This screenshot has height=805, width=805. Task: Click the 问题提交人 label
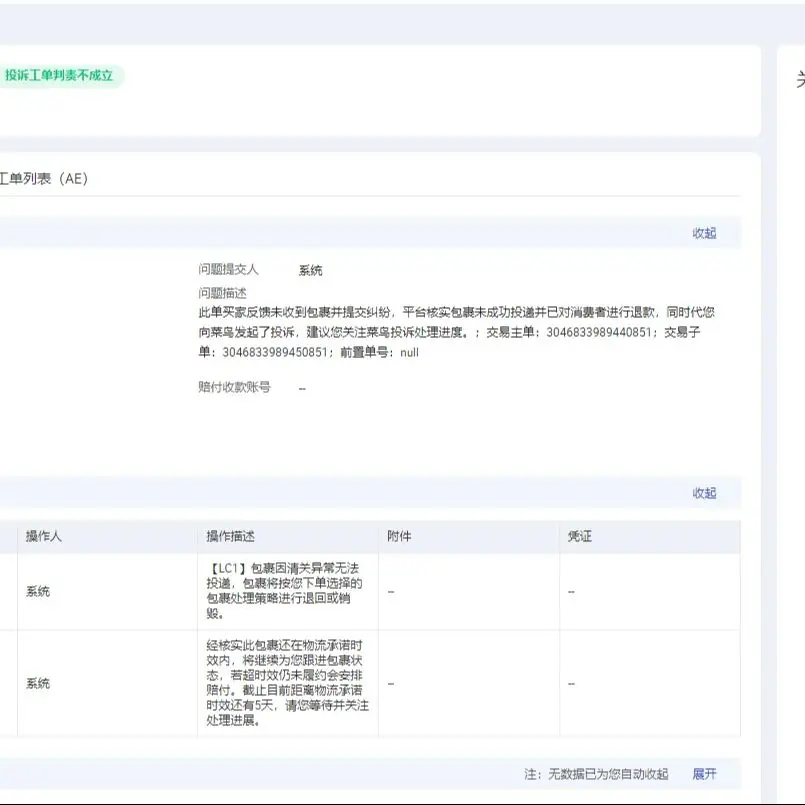[228, 269]
